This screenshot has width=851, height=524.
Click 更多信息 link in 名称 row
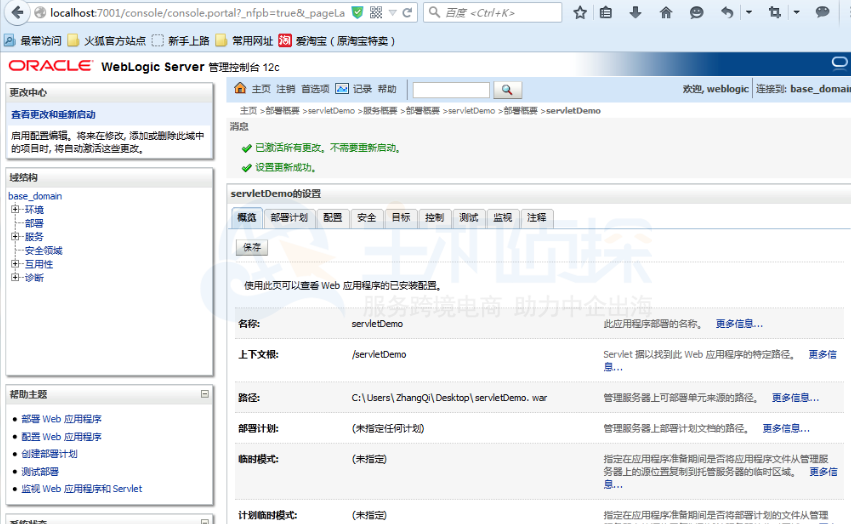pos(739,324)
